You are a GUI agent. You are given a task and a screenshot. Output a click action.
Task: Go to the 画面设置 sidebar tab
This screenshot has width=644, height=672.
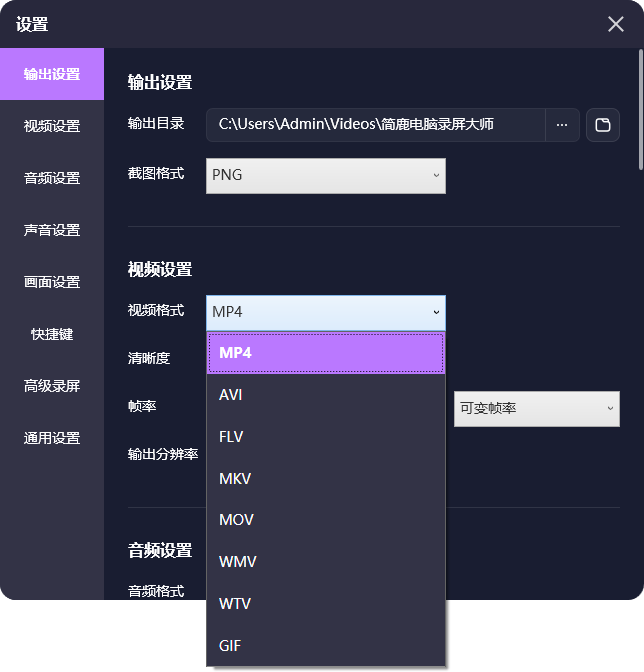[52, 282]
